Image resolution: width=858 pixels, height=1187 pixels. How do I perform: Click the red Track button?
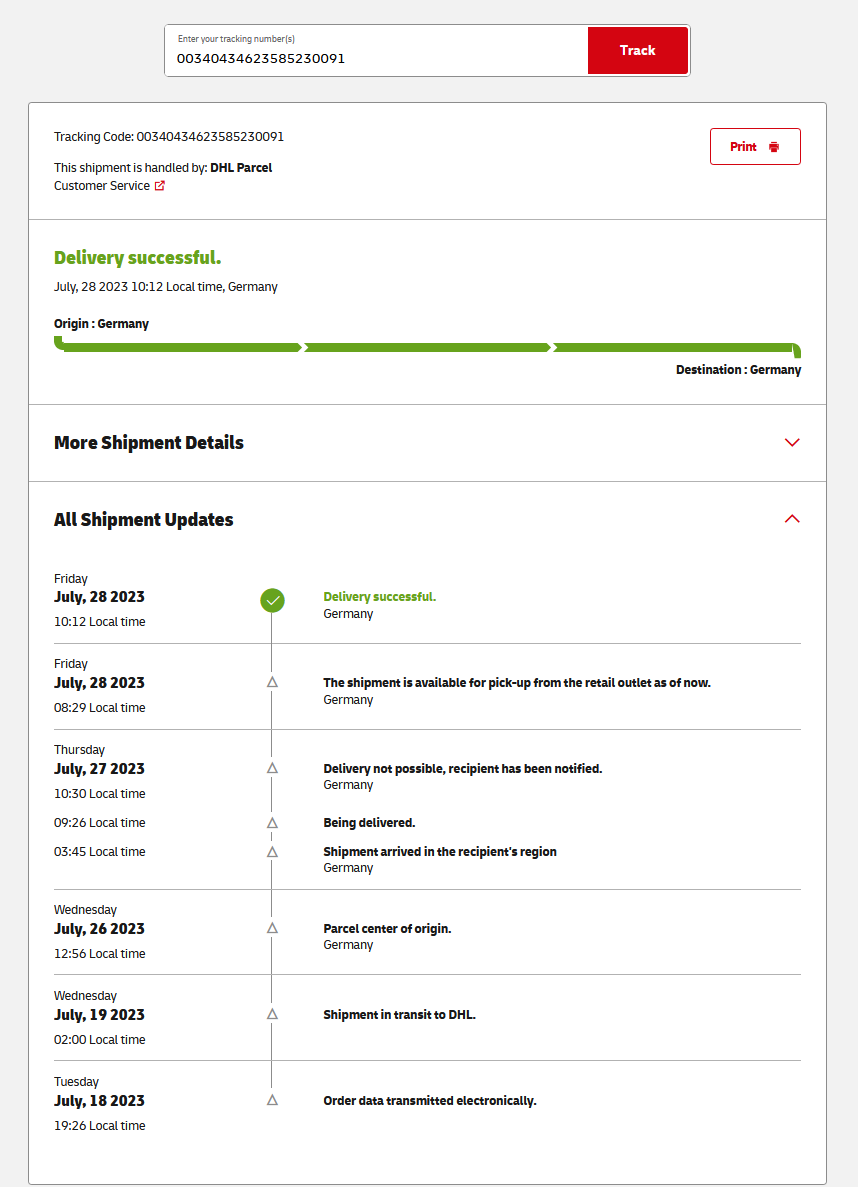pyautogui.click(x=637, y=50)
